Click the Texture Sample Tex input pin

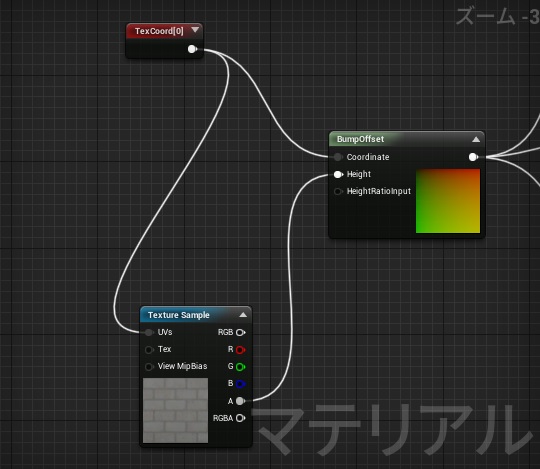pyautogui.click(x=149, y=350)
